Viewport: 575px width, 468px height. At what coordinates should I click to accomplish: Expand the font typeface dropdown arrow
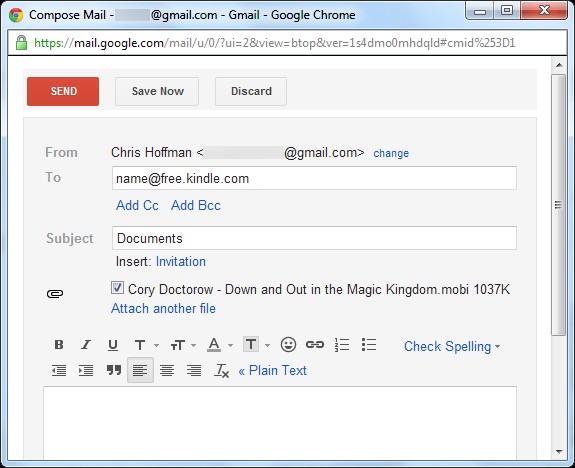point(157,345)
